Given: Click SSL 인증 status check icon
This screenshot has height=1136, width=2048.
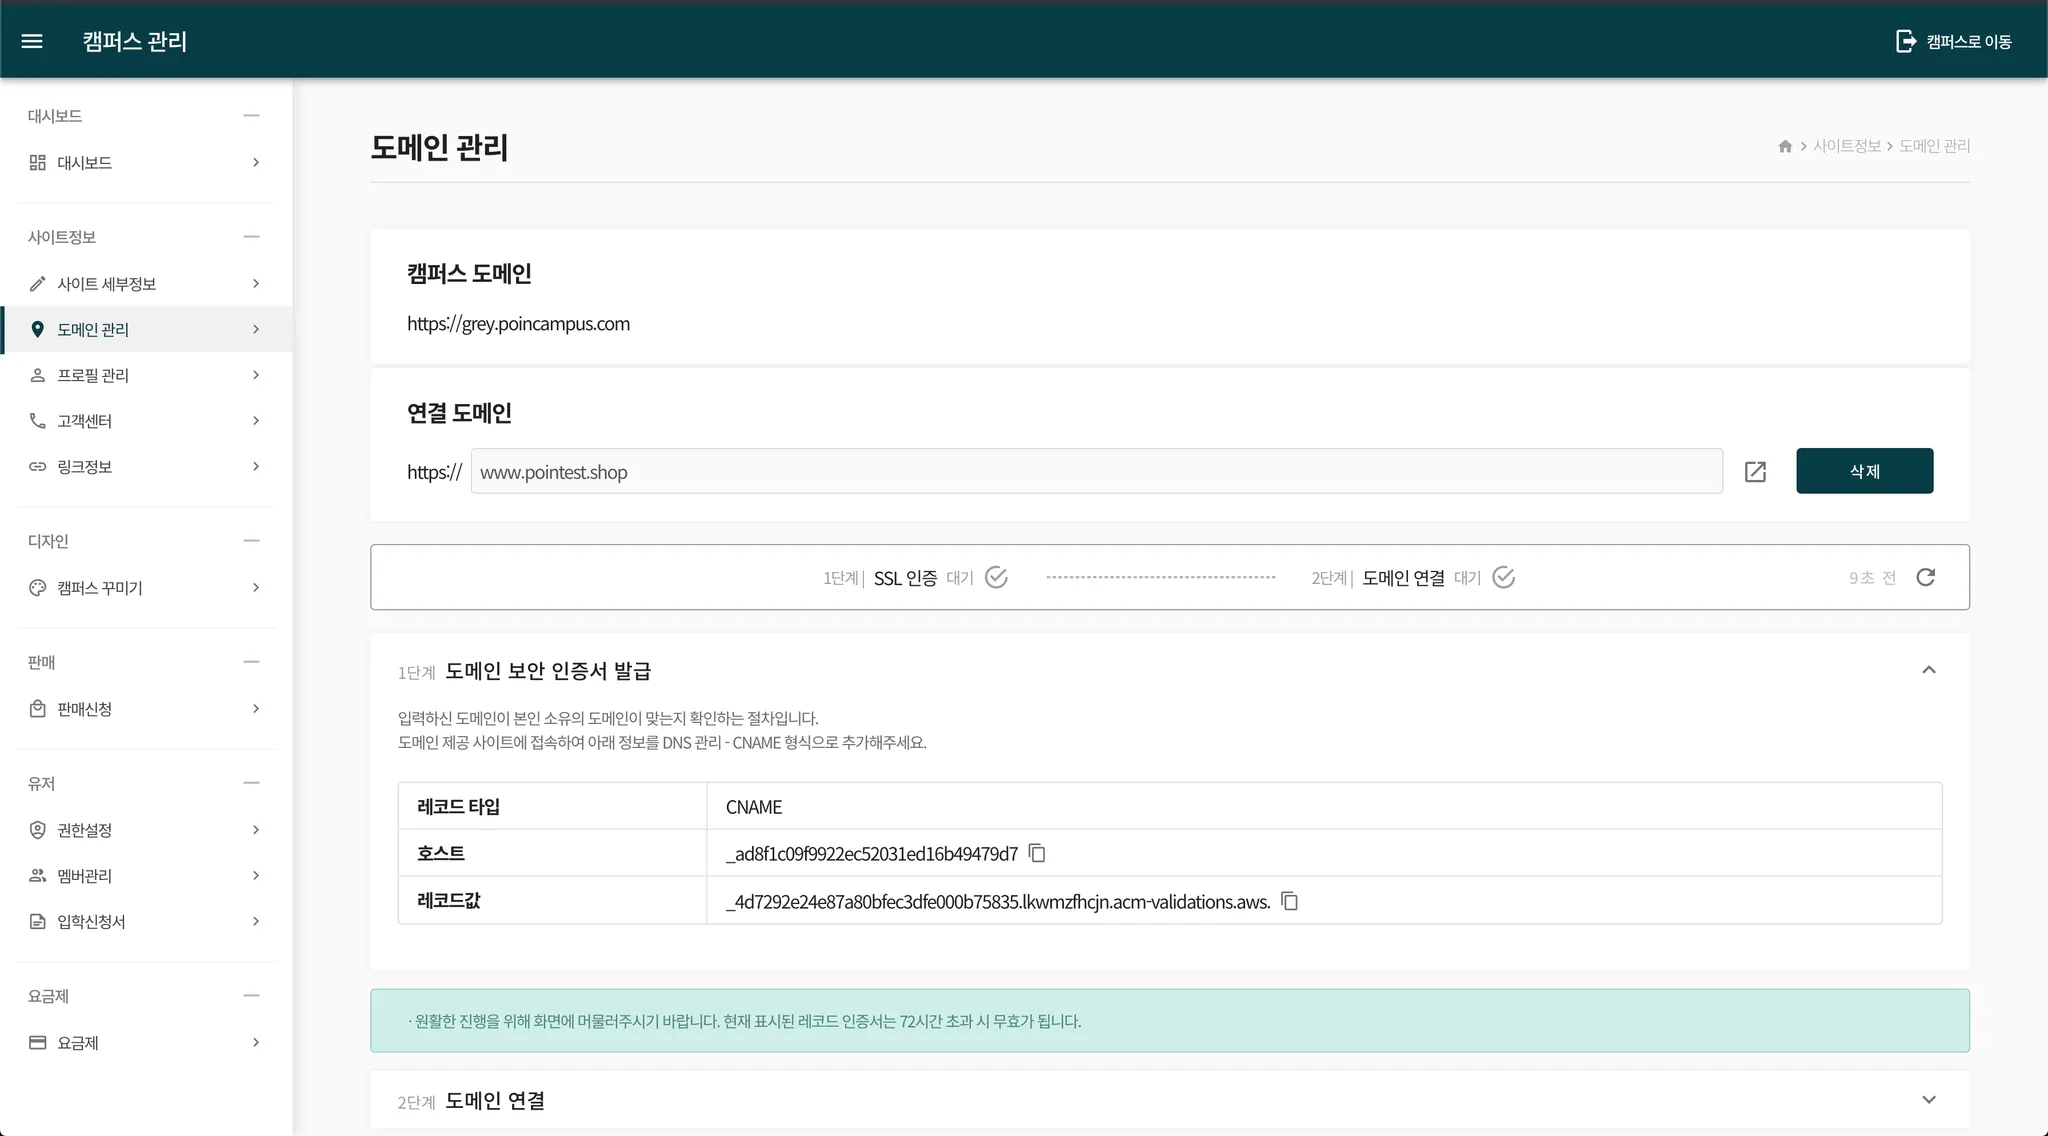Looking at the screenshot, I should pyautogui.click(x=996, y=577).
